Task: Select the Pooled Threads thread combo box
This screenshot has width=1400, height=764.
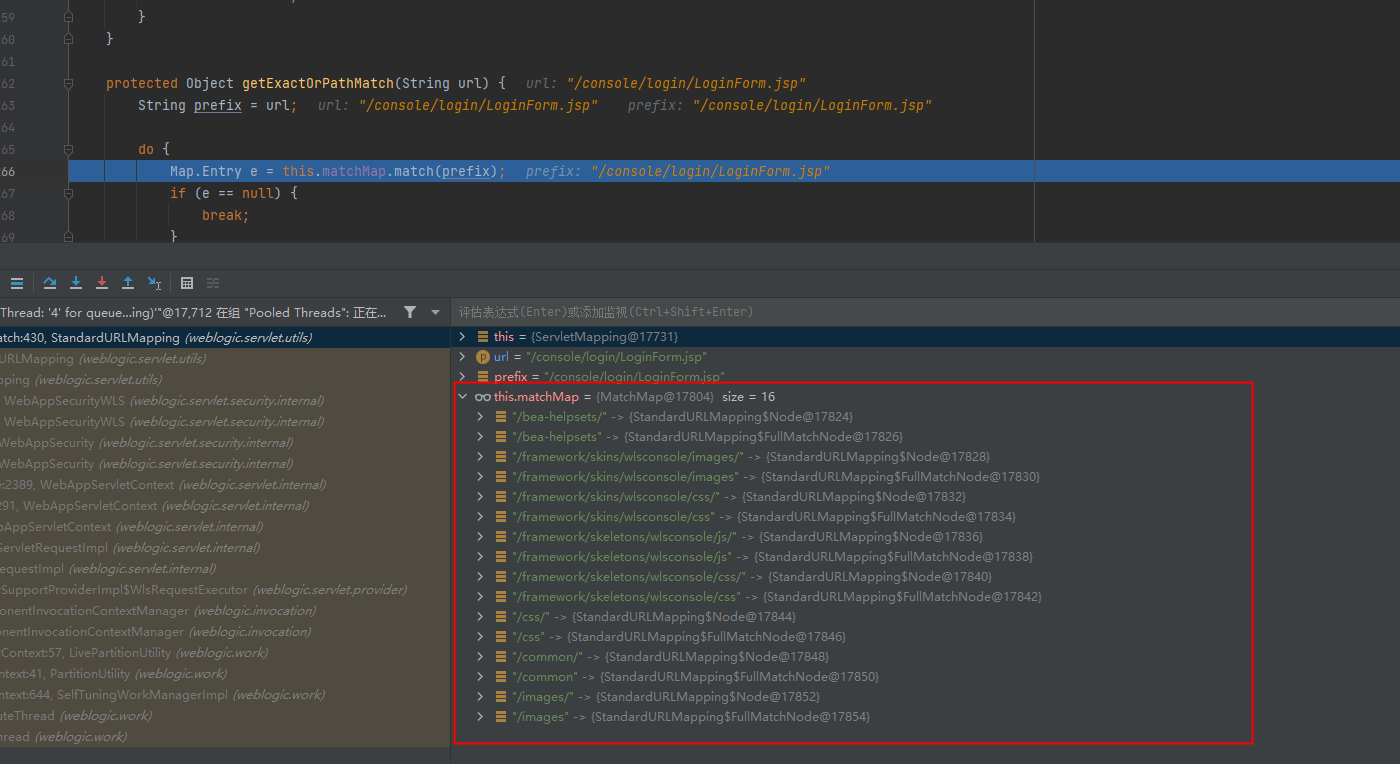Action: (193, 312)
